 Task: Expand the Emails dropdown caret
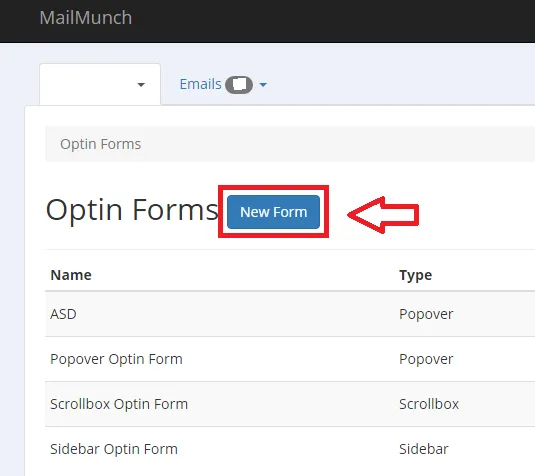(x=263, y=85)
